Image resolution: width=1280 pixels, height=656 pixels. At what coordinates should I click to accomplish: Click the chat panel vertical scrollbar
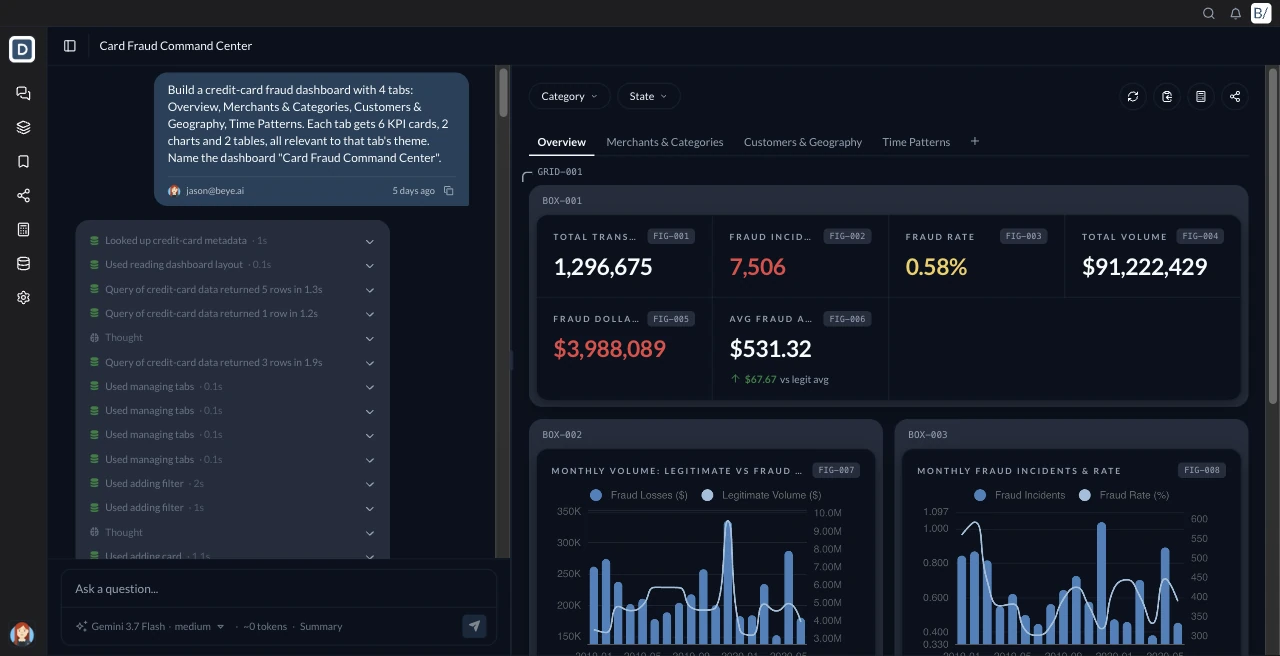coord(503,92)
